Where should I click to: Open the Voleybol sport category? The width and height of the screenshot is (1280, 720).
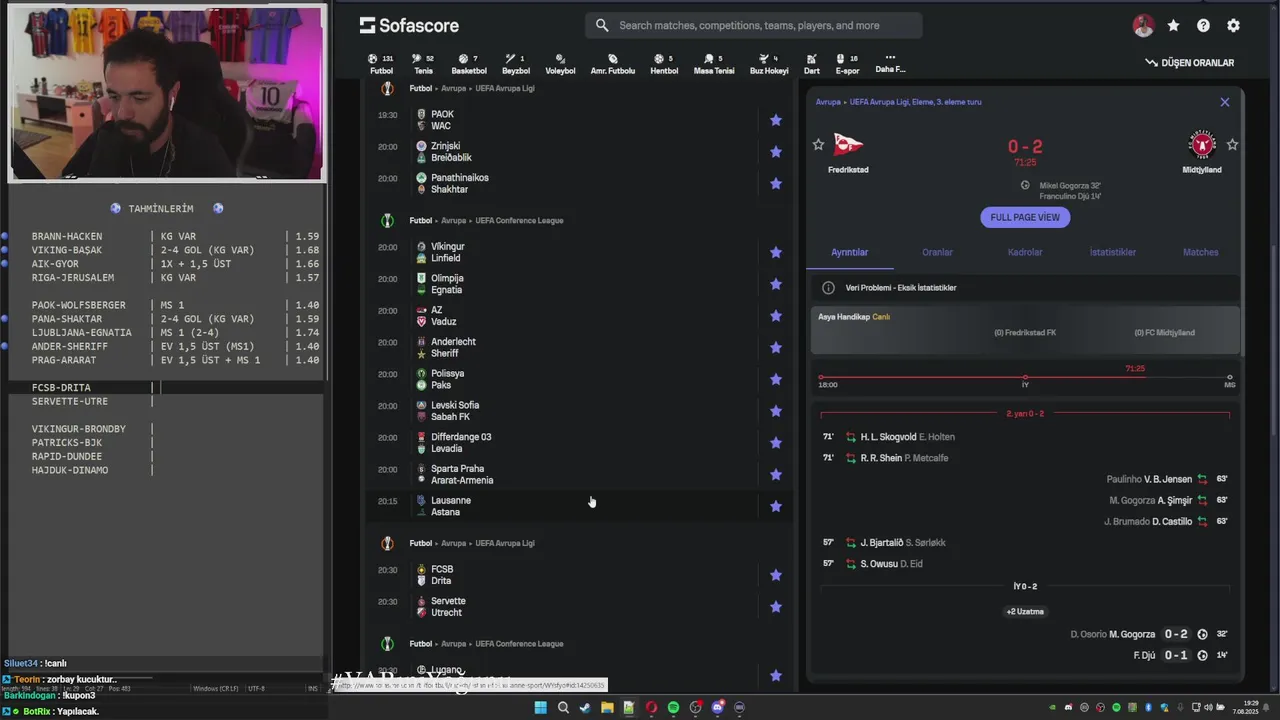[560, 64]
